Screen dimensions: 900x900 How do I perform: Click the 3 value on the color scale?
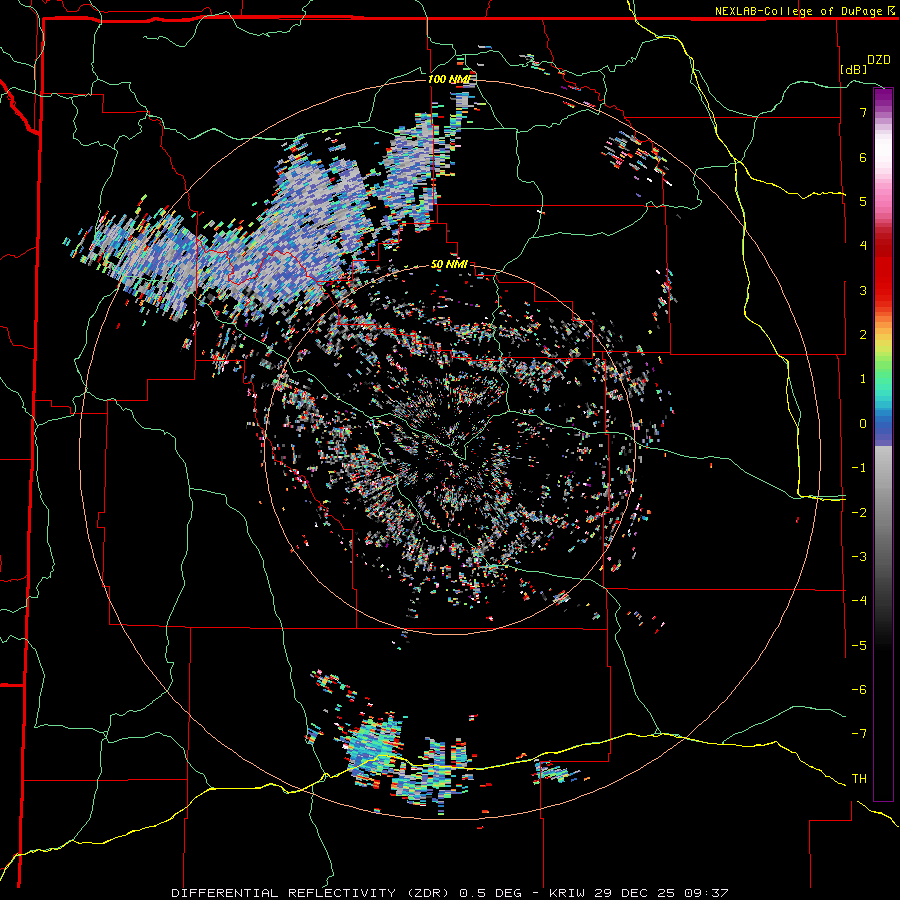(x=863, y=290)
